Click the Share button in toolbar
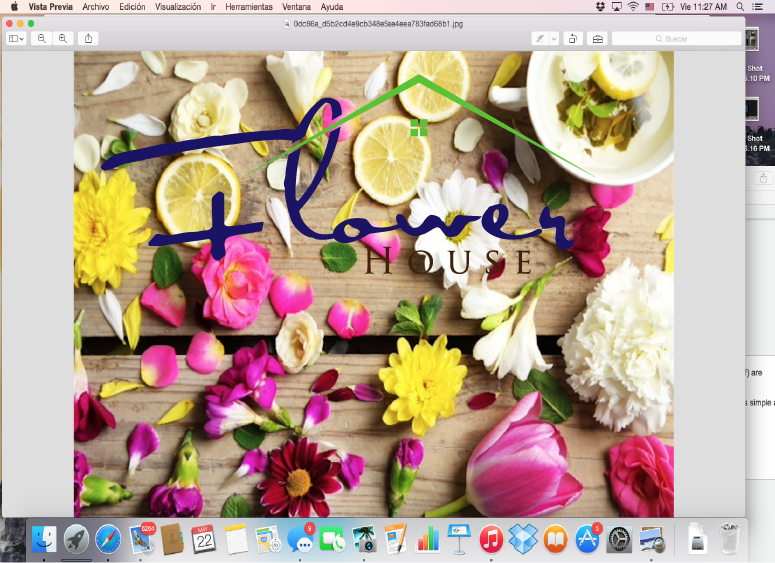The height and width of the screenshot is (563, 775). tap(88, 38)
